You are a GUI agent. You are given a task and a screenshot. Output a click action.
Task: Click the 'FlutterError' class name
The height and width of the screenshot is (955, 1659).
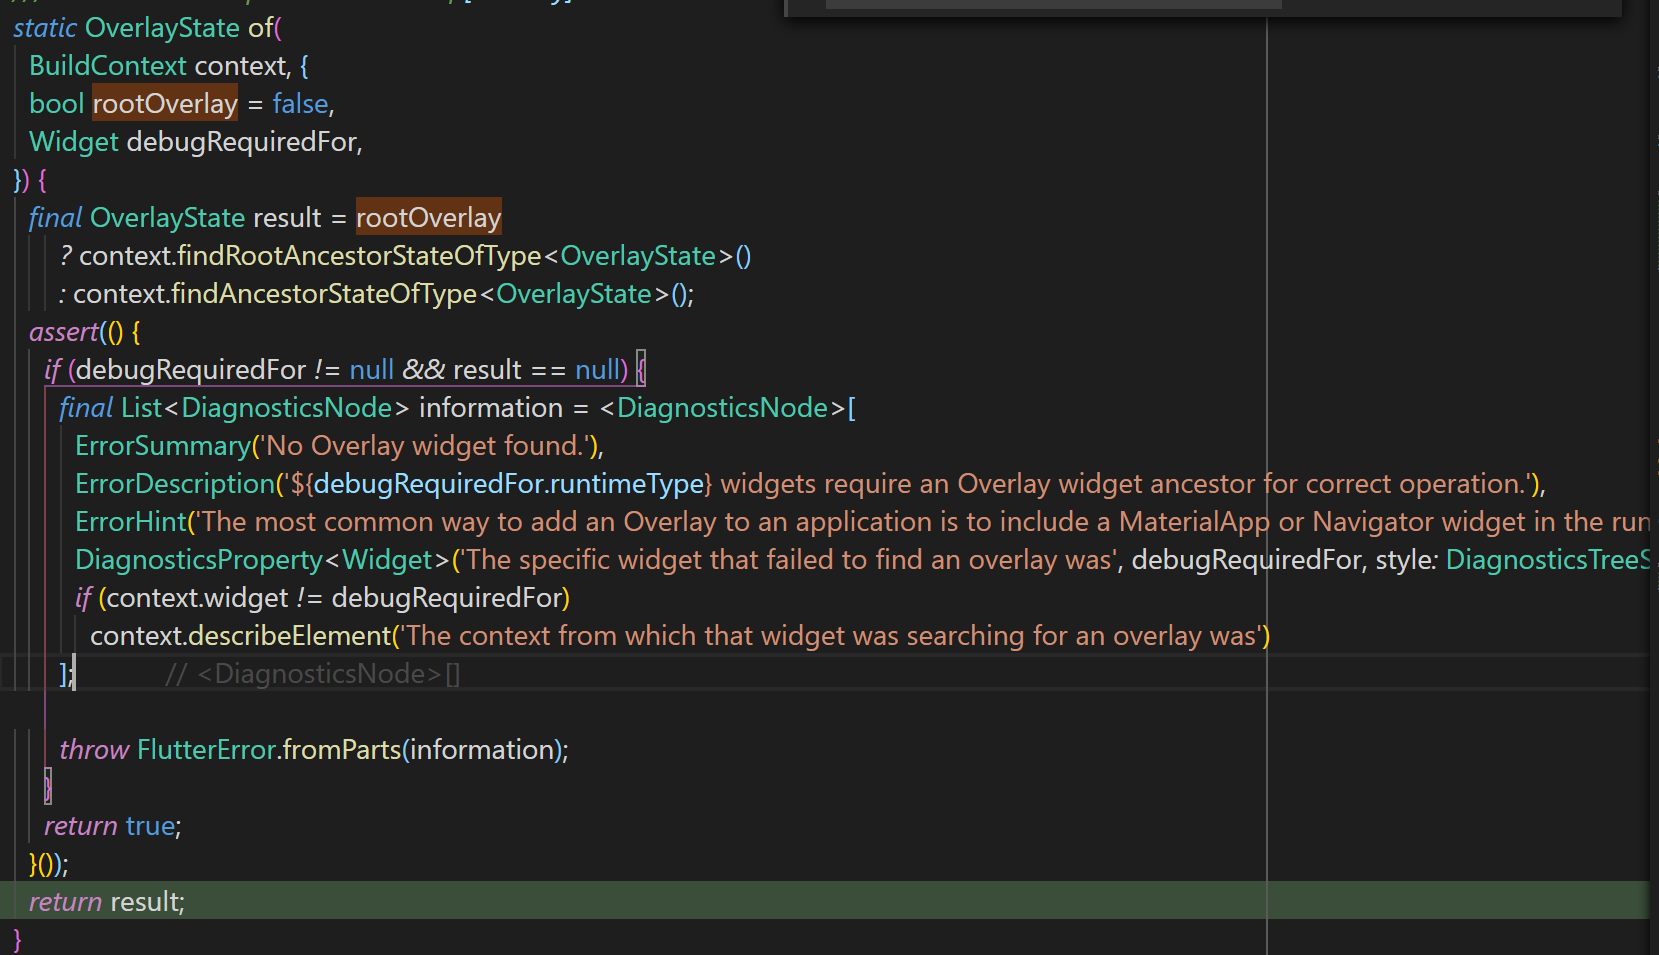pos(206,750)
